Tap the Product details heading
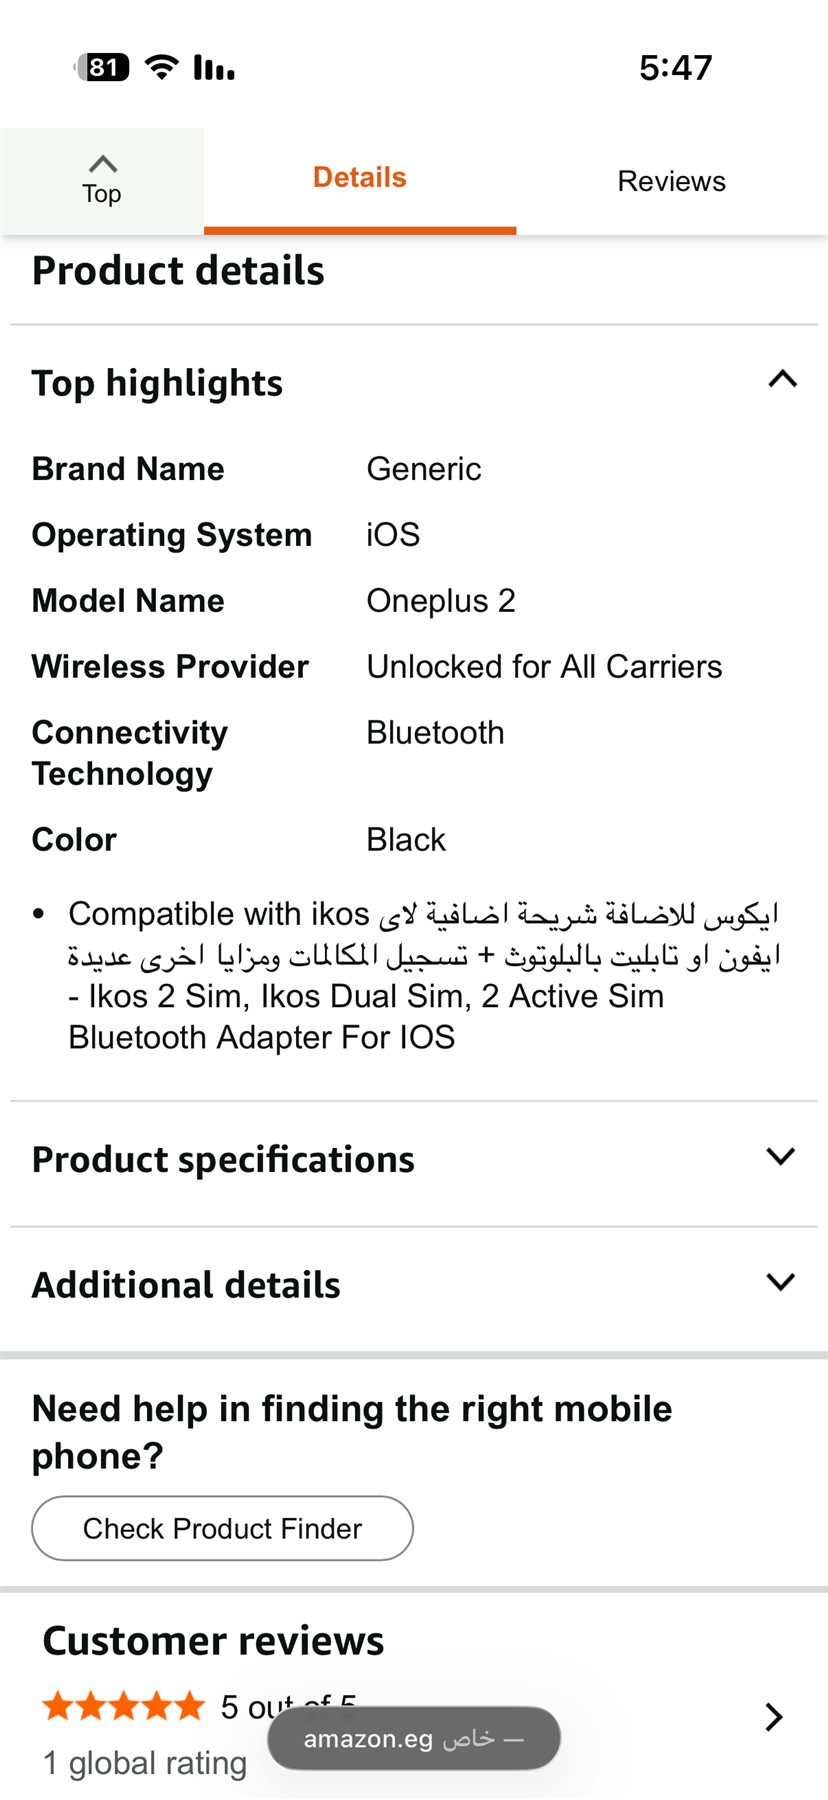 pos(178,271)
